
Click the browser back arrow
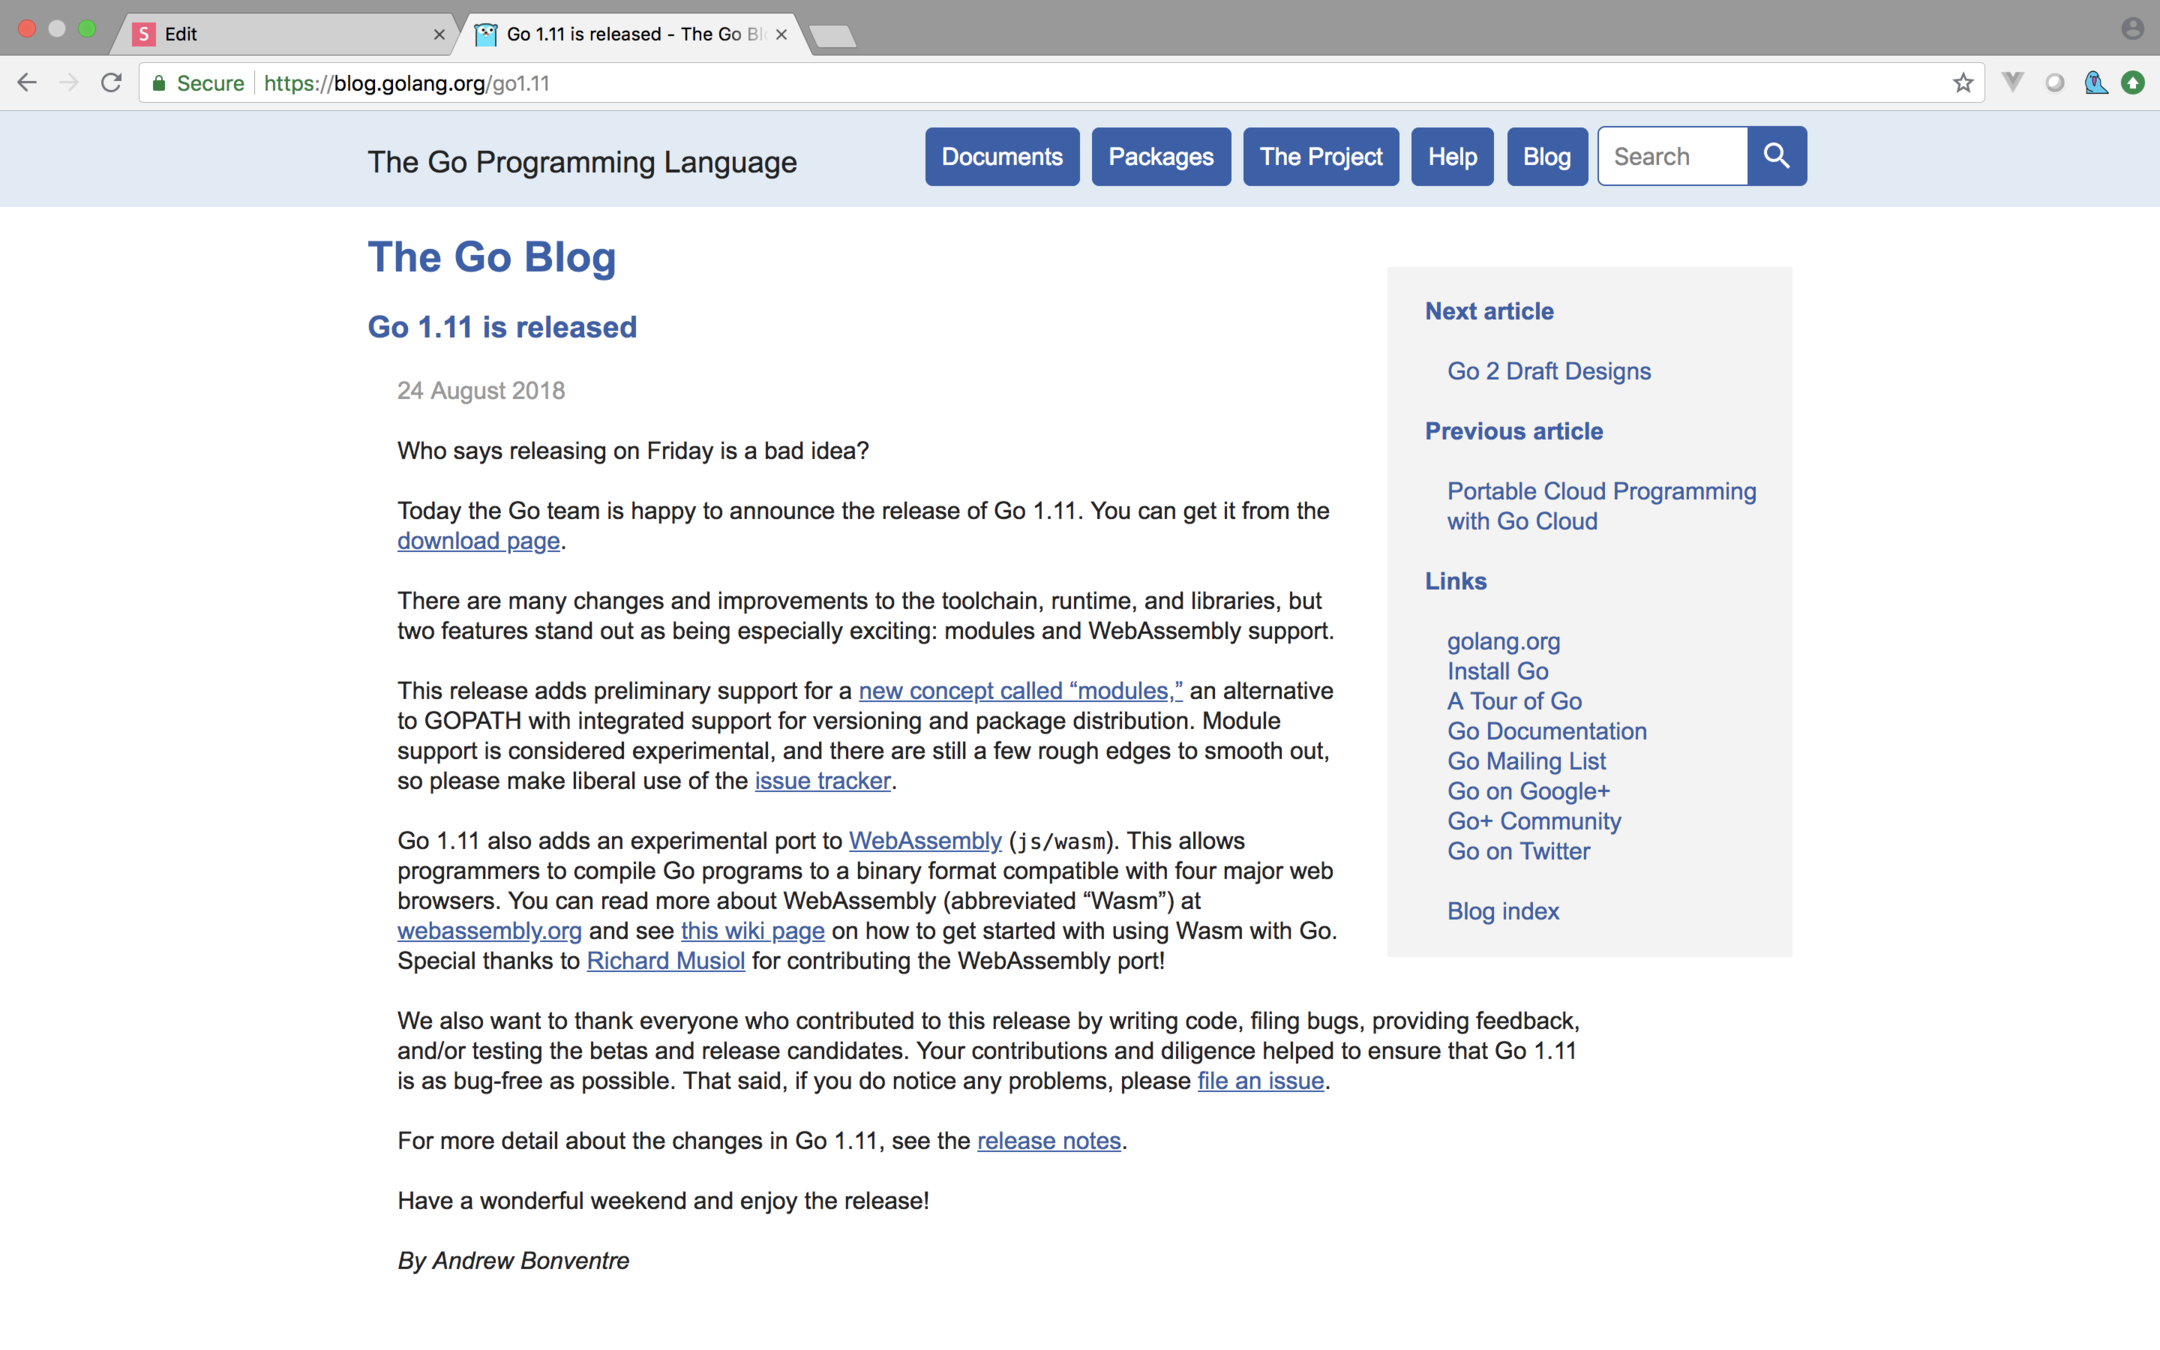point(27,83)
